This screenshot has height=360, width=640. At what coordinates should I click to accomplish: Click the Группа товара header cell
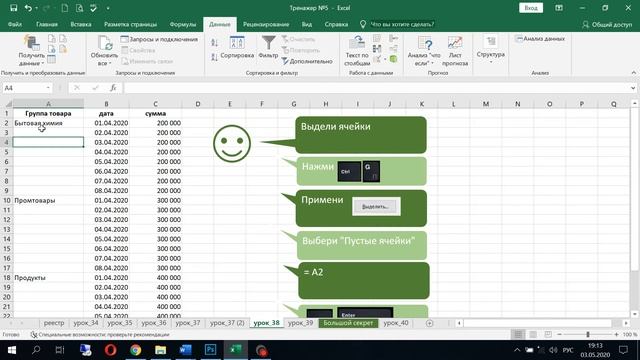coord(48,113)
